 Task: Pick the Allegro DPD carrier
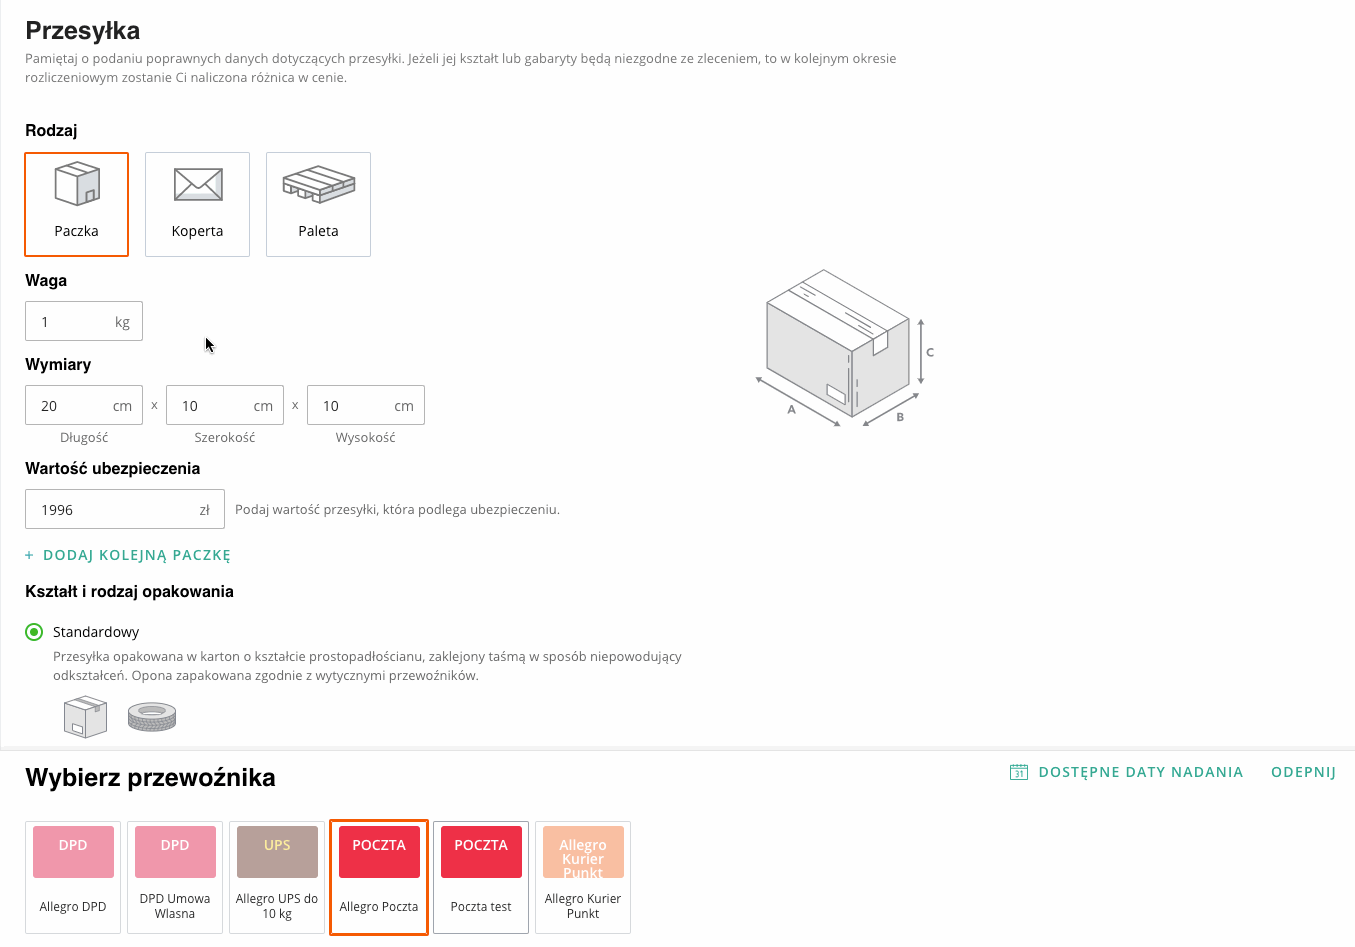(73, 876)
